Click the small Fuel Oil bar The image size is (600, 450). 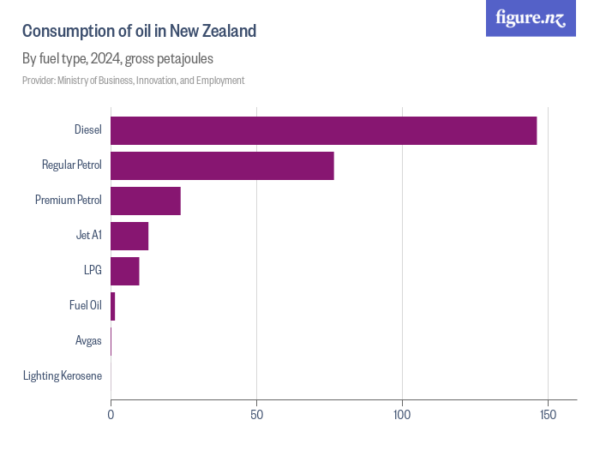pos(113,307)
